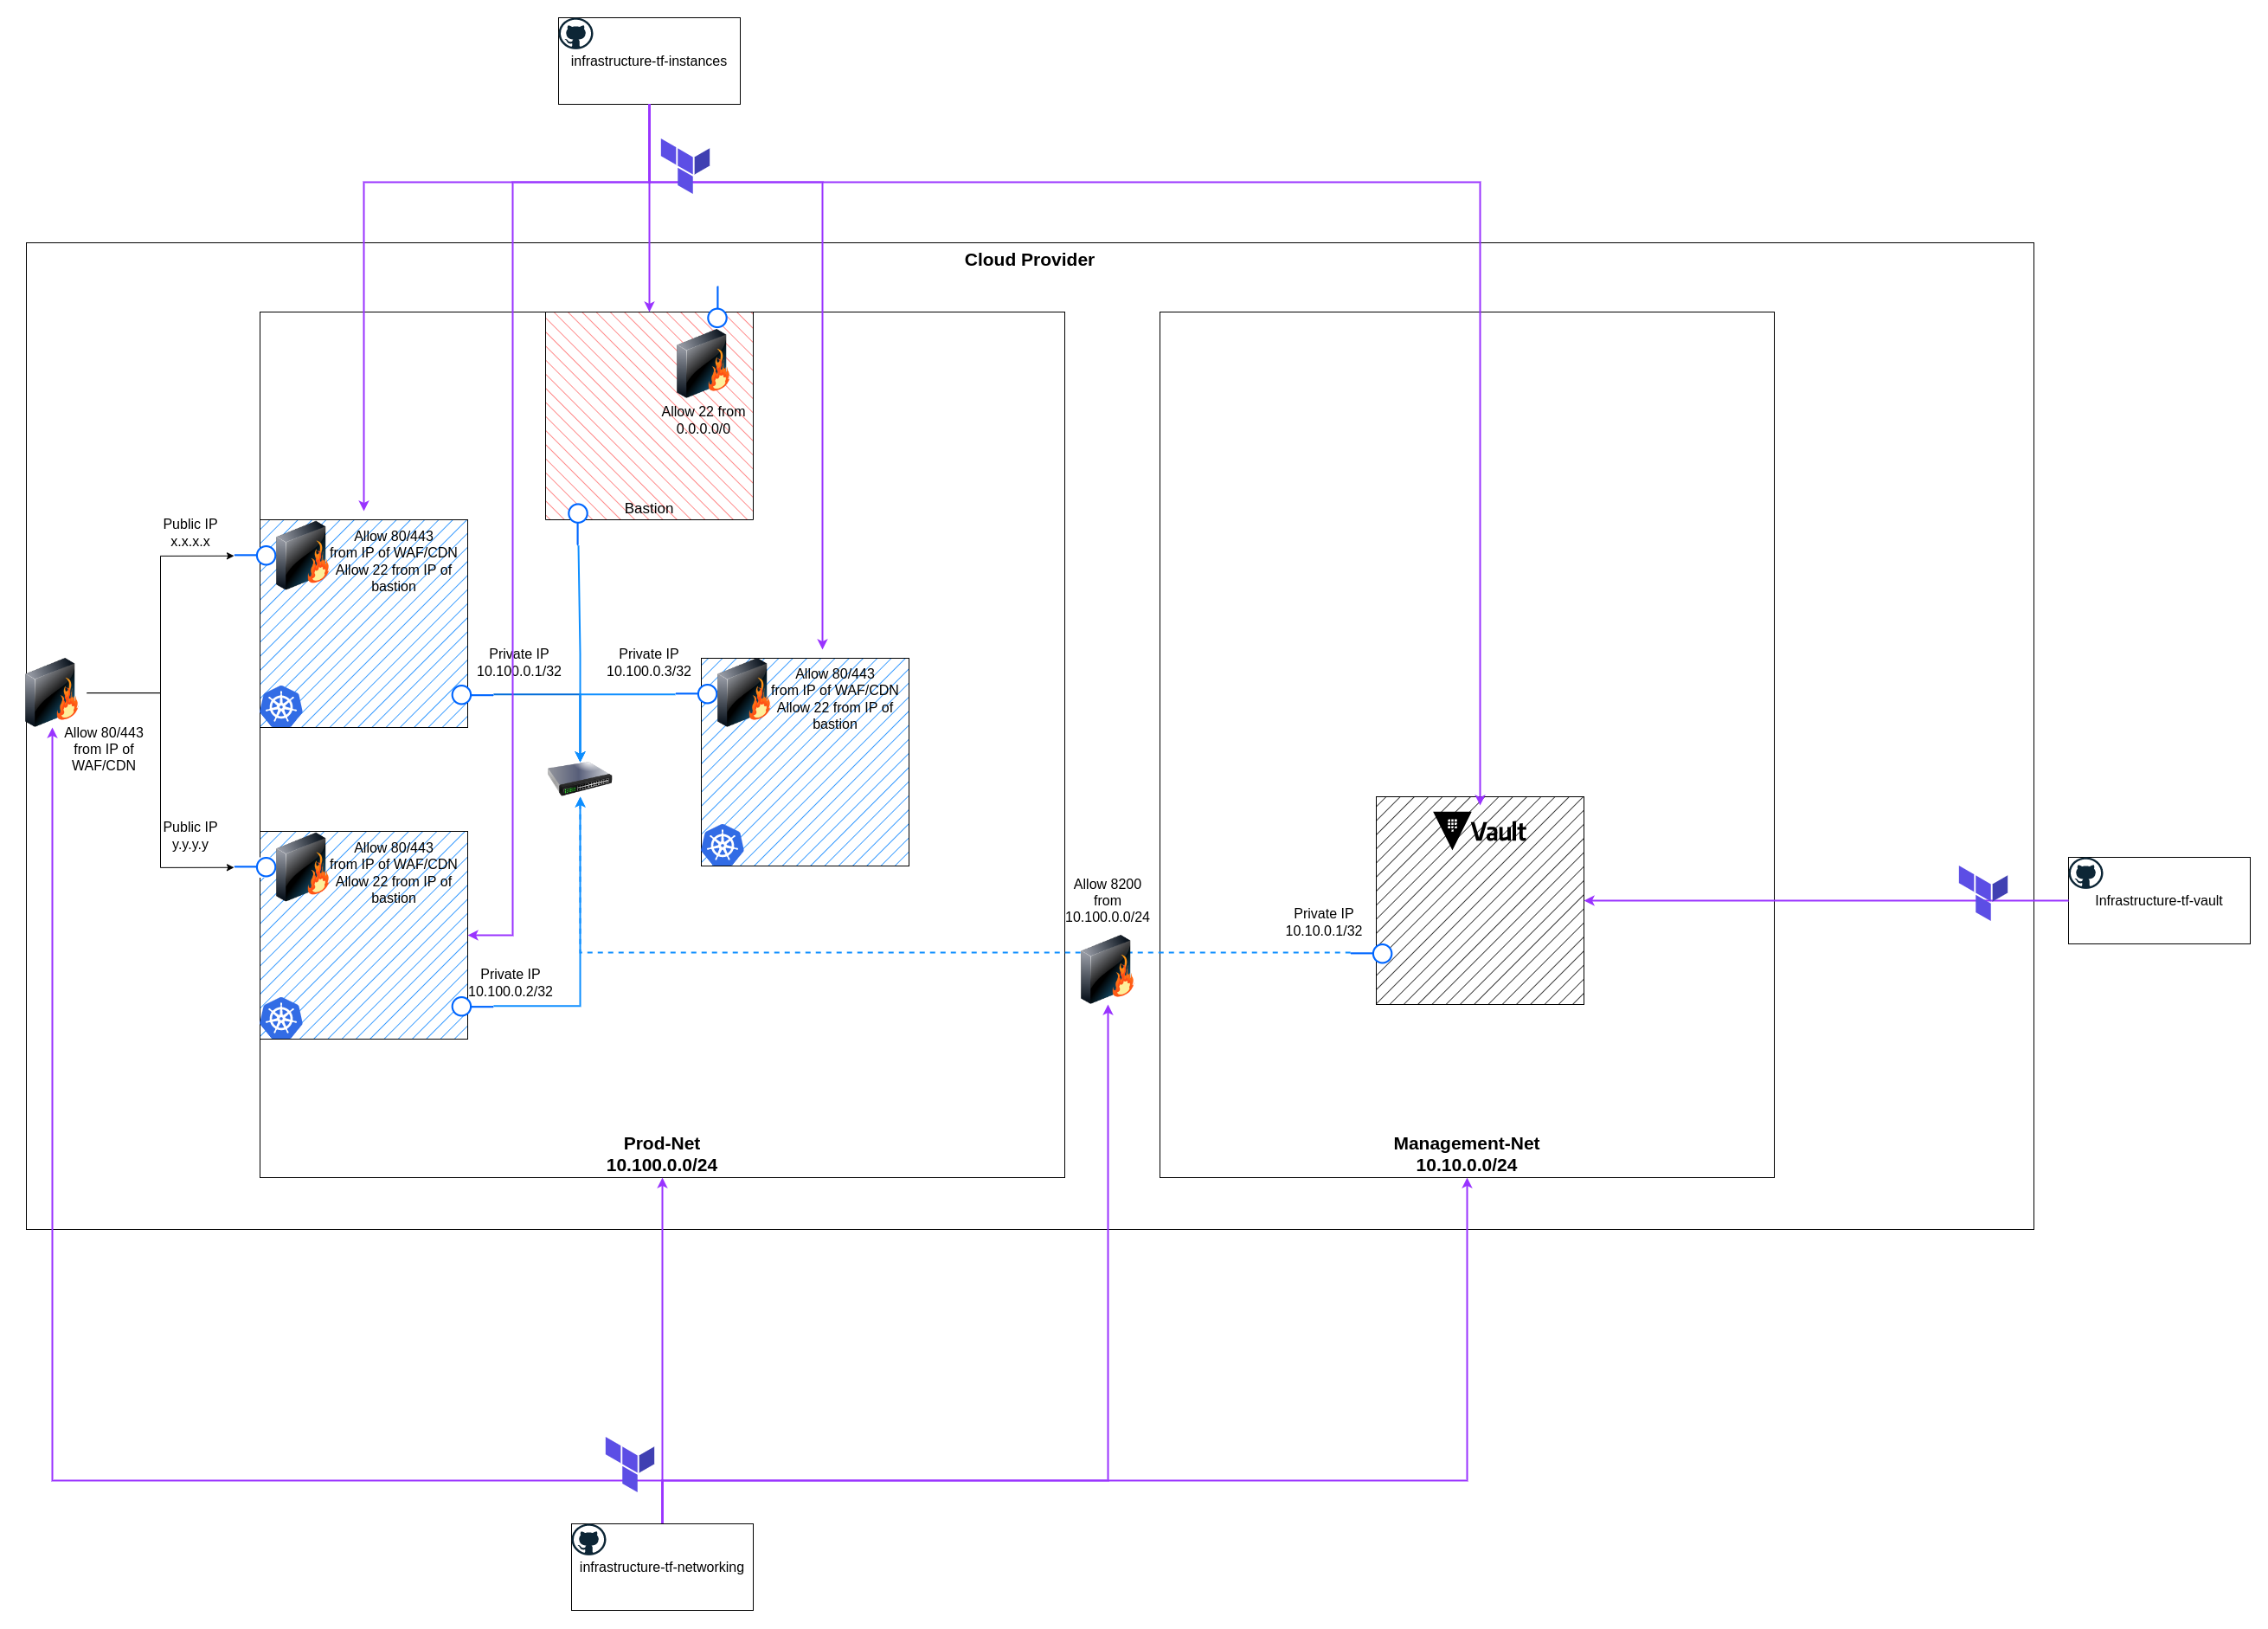This screenshot has height=1629, width=2268.
Task: Select 'Private IP 10.100.0.1/32' label
Action: click(519, 662)
